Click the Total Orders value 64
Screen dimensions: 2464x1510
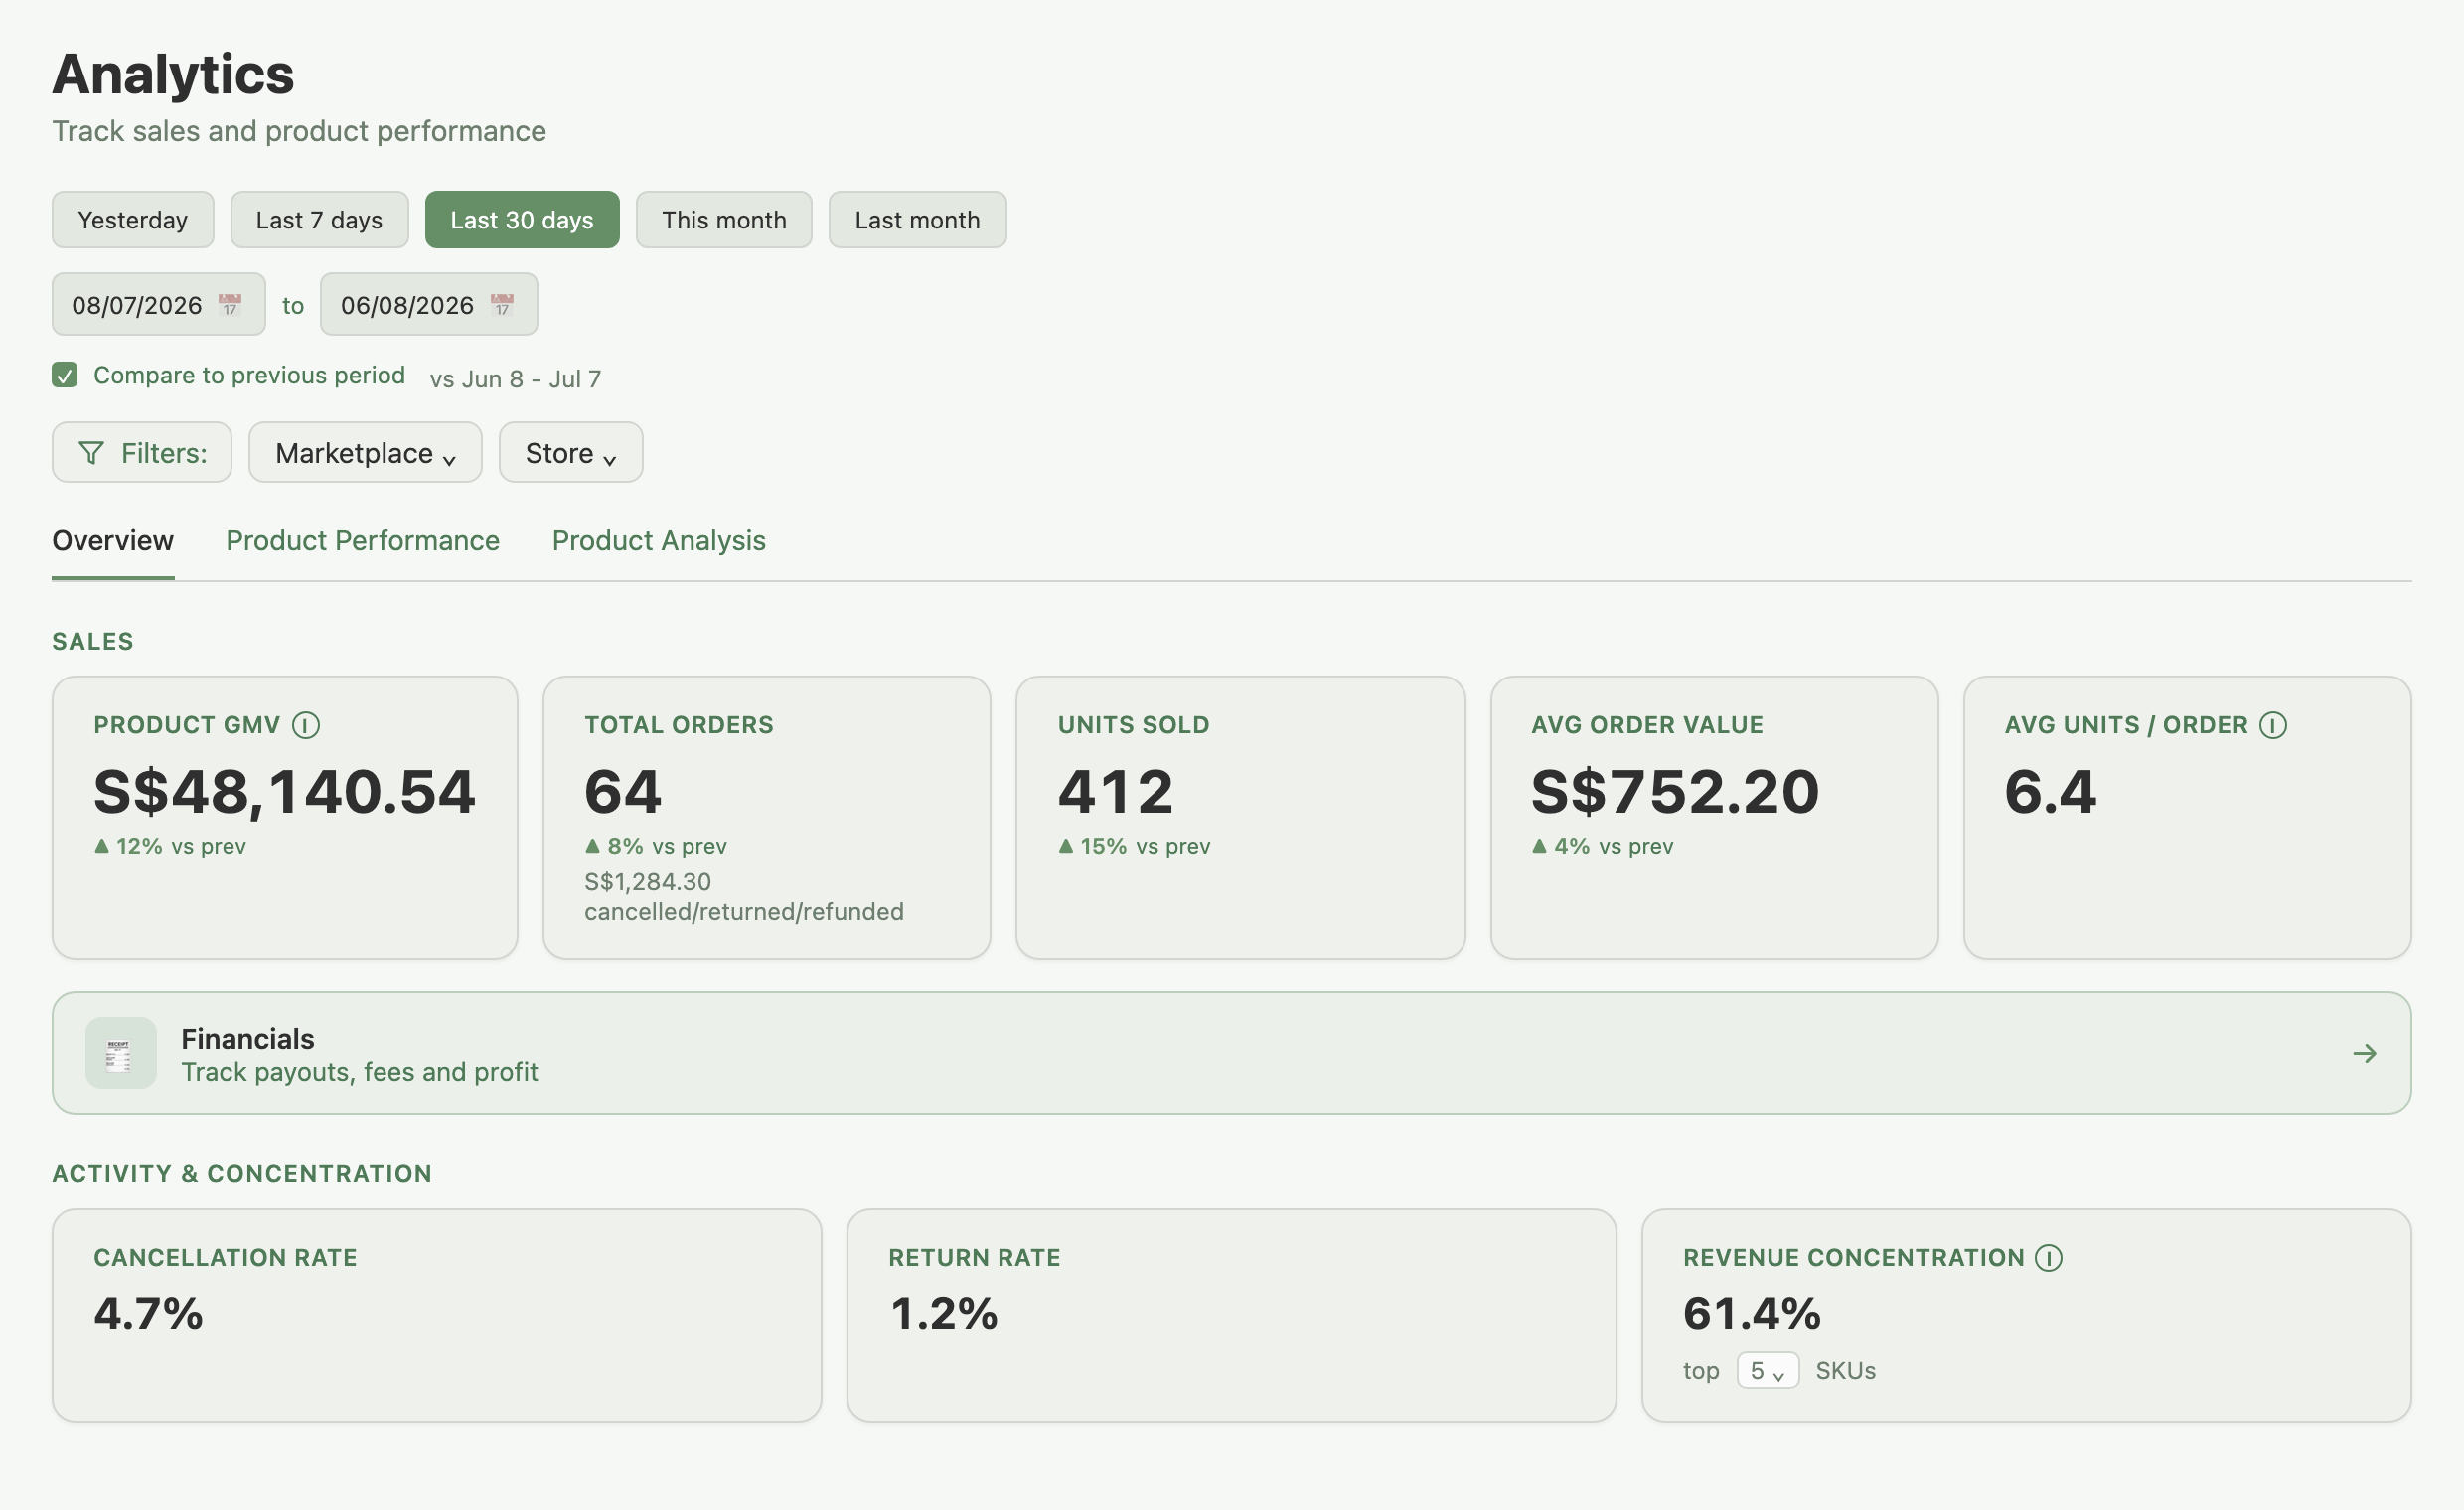[x=623, y=792]
